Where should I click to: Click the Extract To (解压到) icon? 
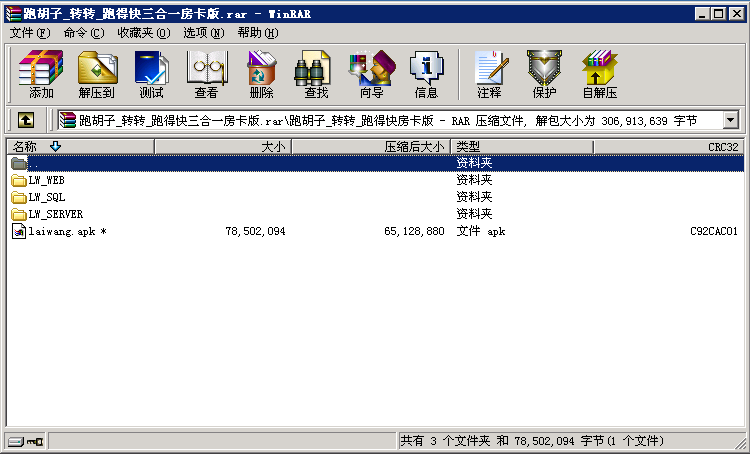coord(96,74)
